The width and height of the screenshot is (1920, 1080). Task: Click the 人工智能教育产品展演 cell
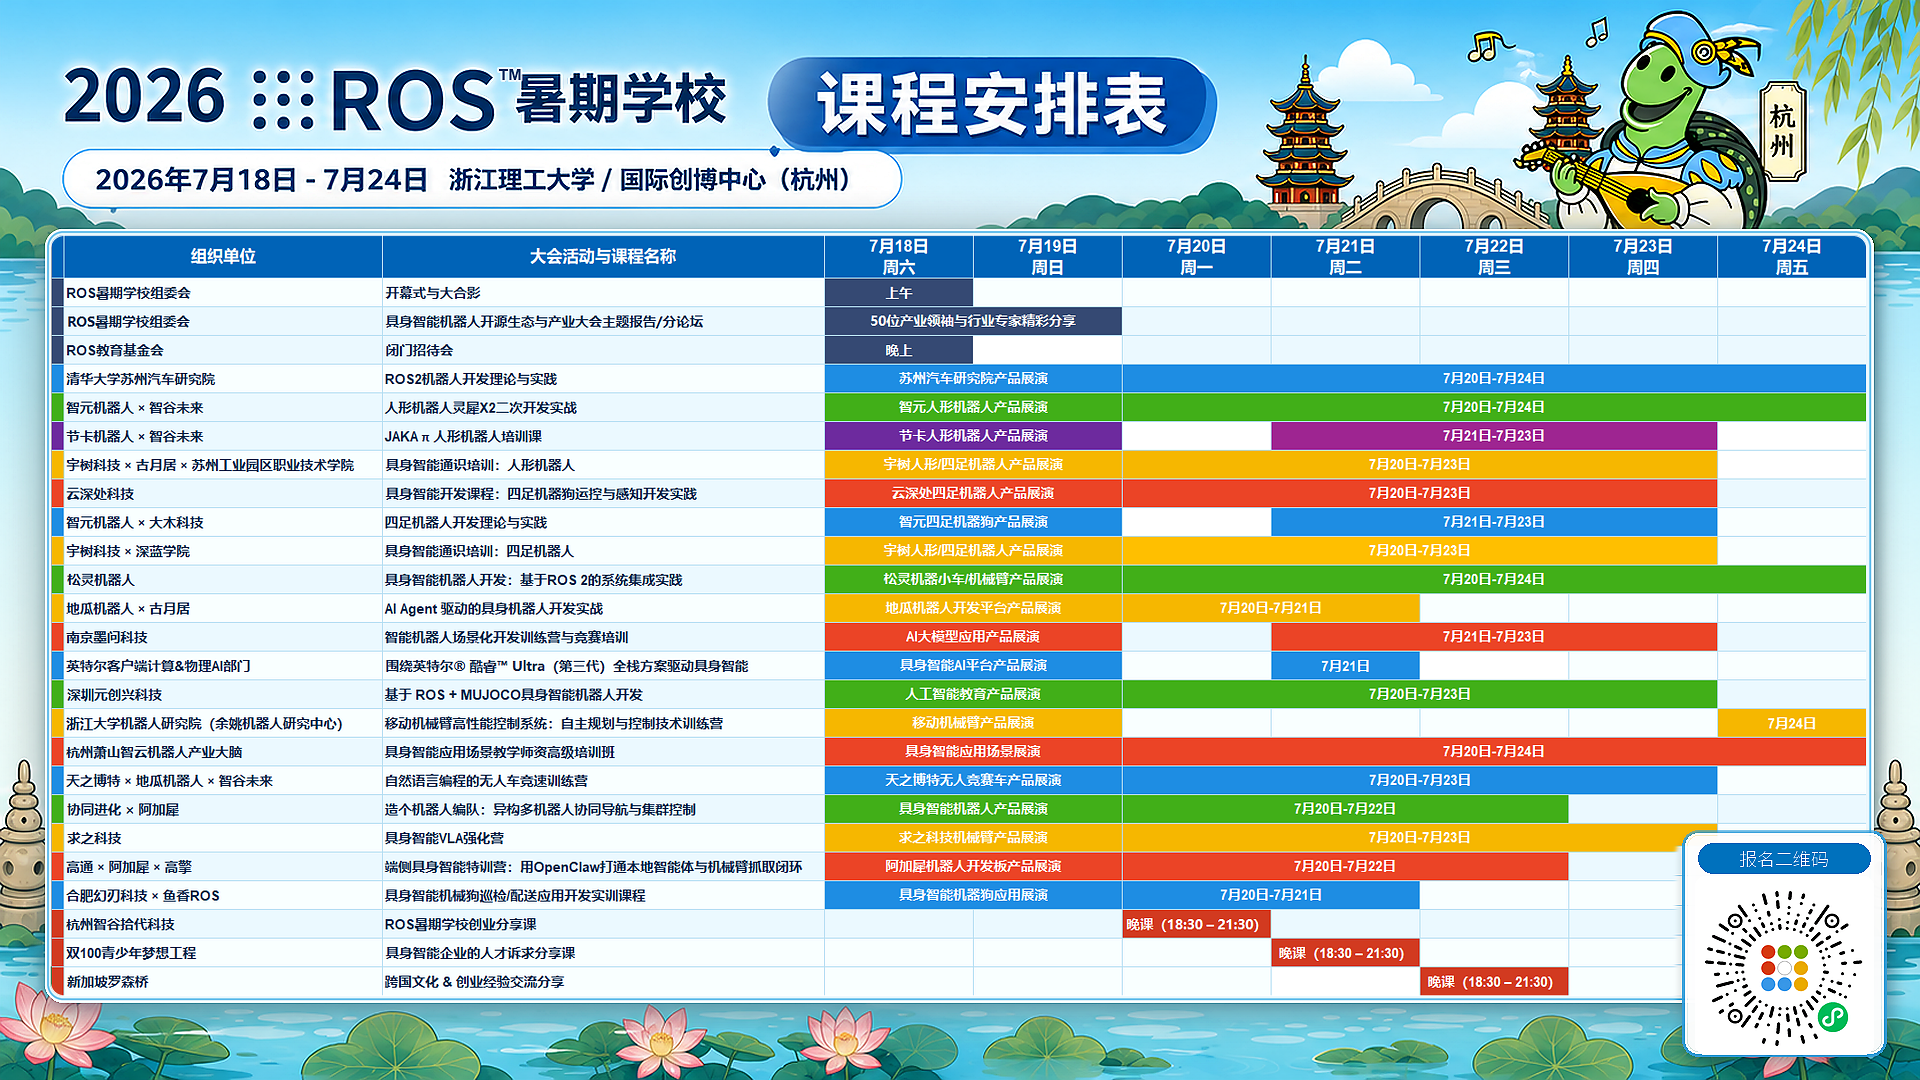pyautogui.click(x=973, y=695)
